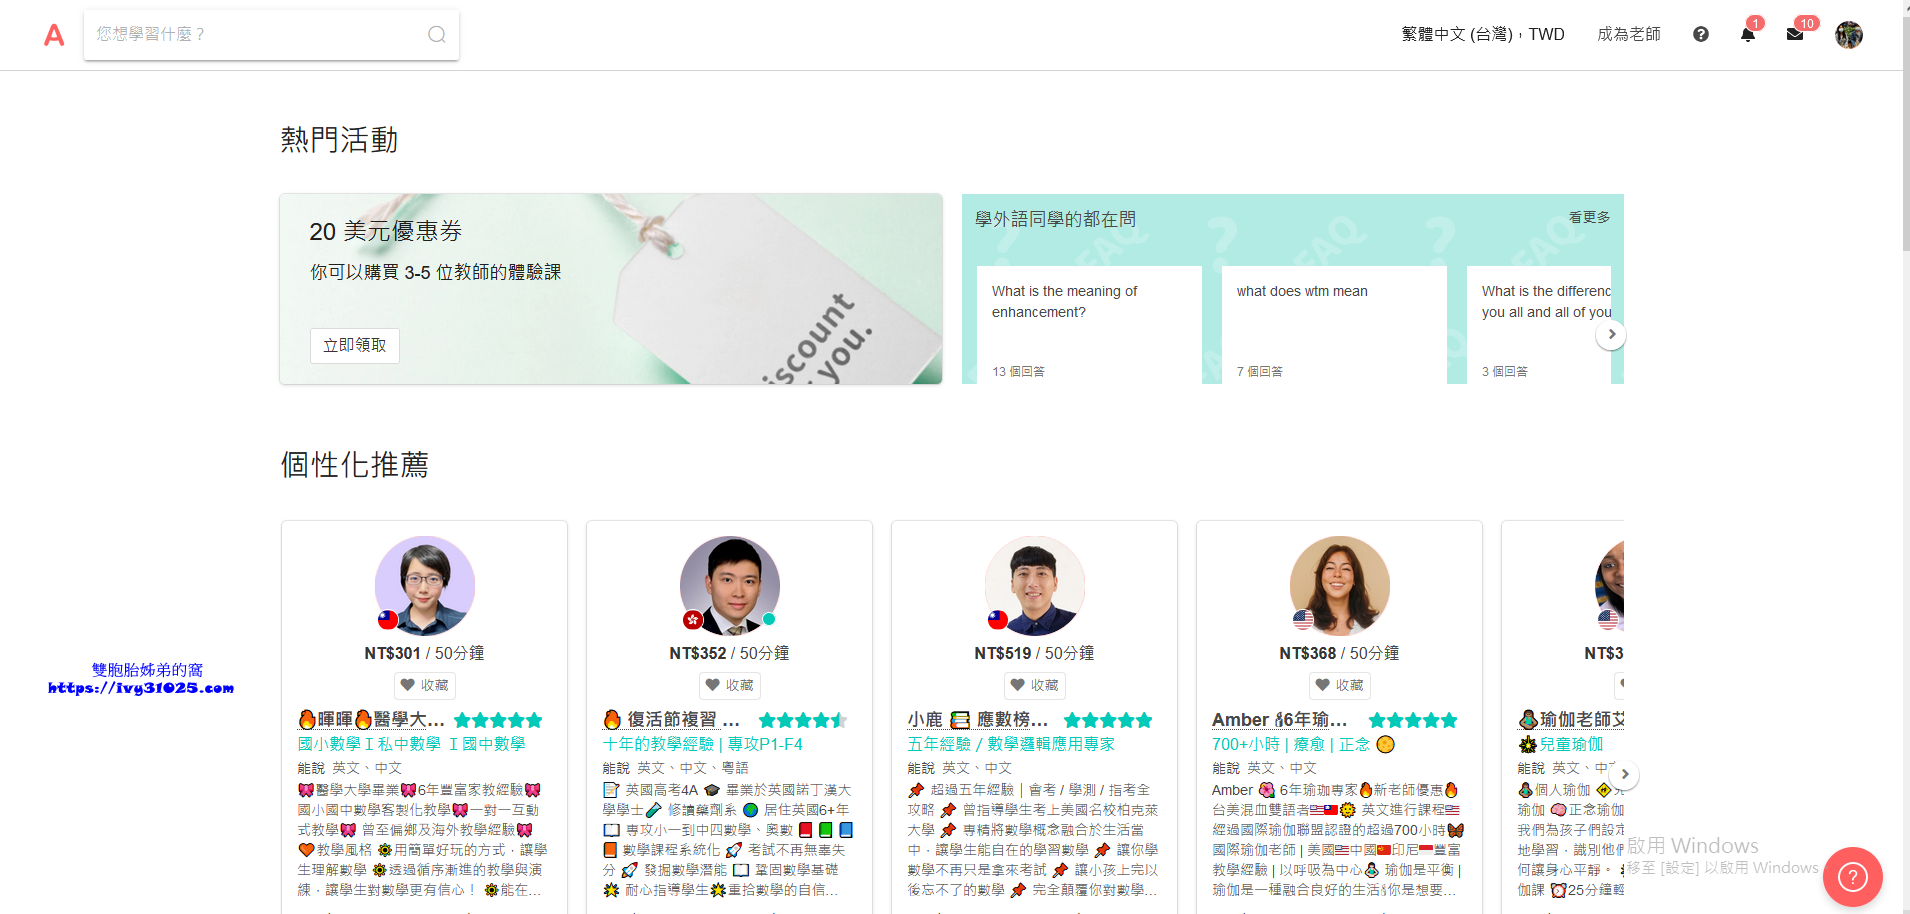Toggle favorite on the NT$352 teacher
1910x914 pixels.
(730, 685)
